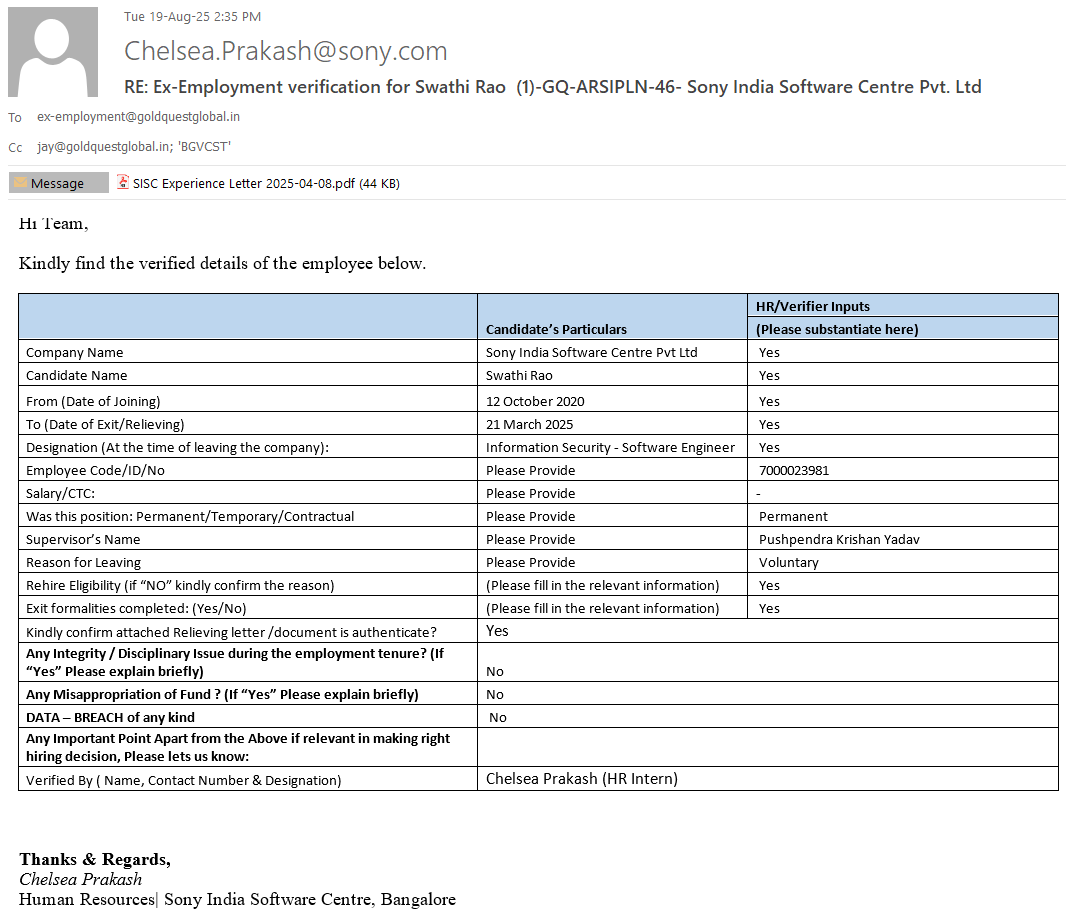
Task: Click 'Was this position: Permanent/Temporary/Contractual' label
Action: click(x=190, y=517)
